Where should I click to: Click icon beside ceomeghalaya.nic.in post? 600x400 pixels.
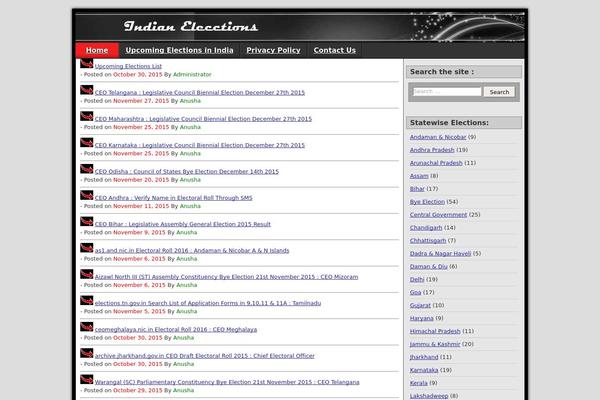click(86, 327)
